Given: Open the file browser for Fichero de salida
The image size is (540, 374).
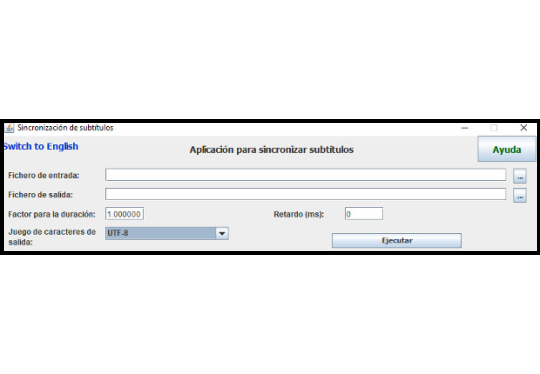Looking at the screenshot, I should pyautogui.click(x=520, y=196).
